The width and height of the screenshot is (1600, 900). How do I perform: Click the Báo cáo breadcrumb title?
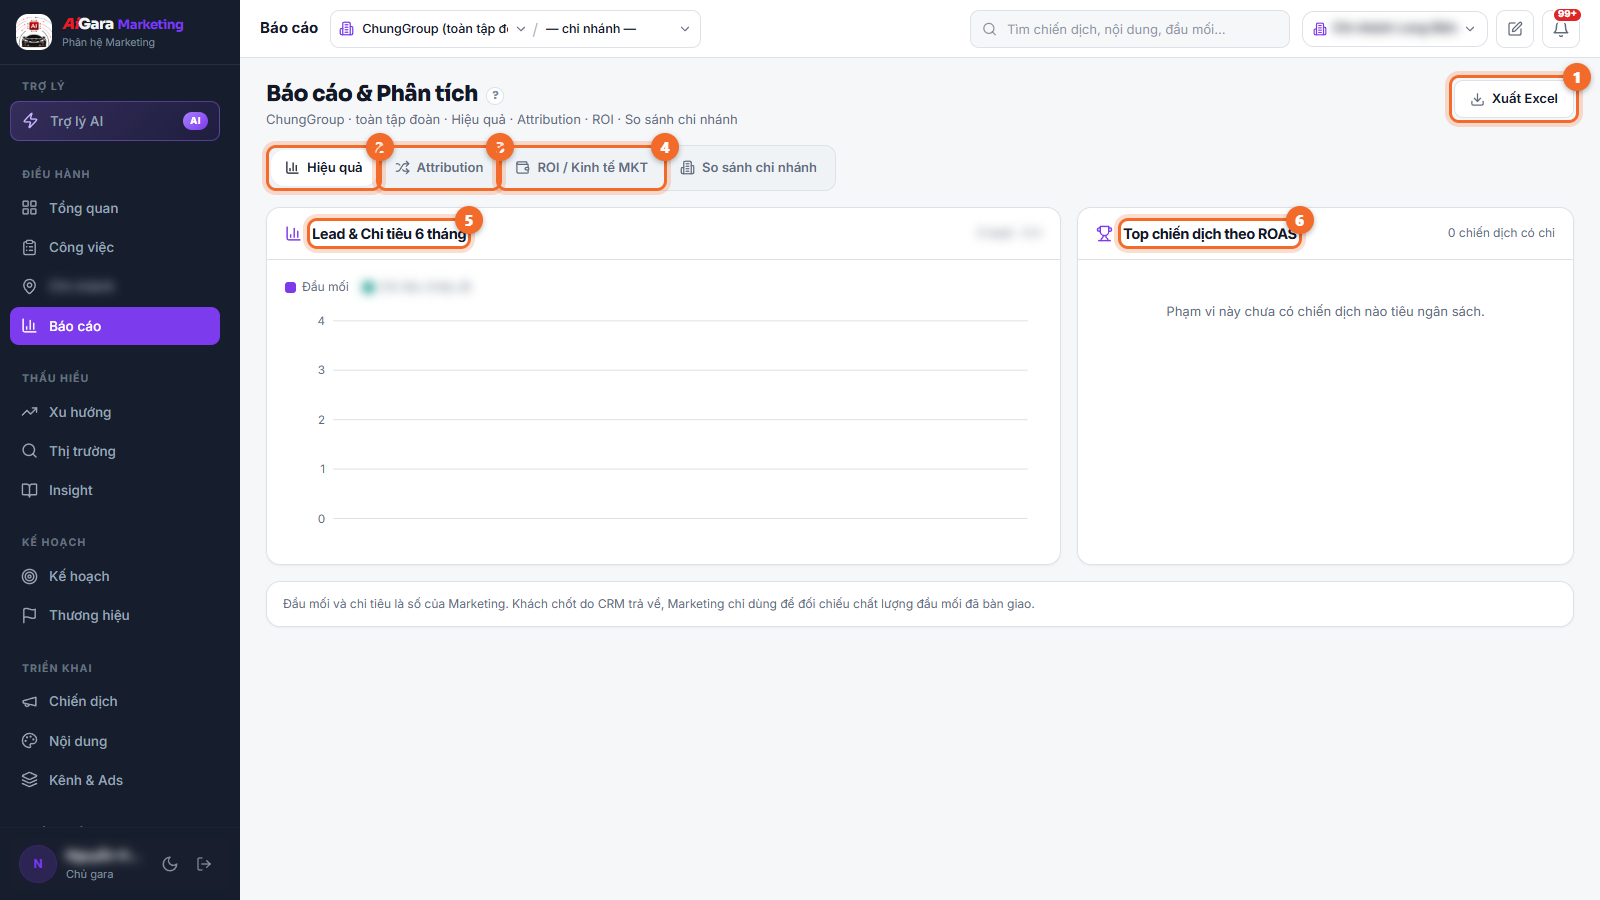(x=289, y=28)
